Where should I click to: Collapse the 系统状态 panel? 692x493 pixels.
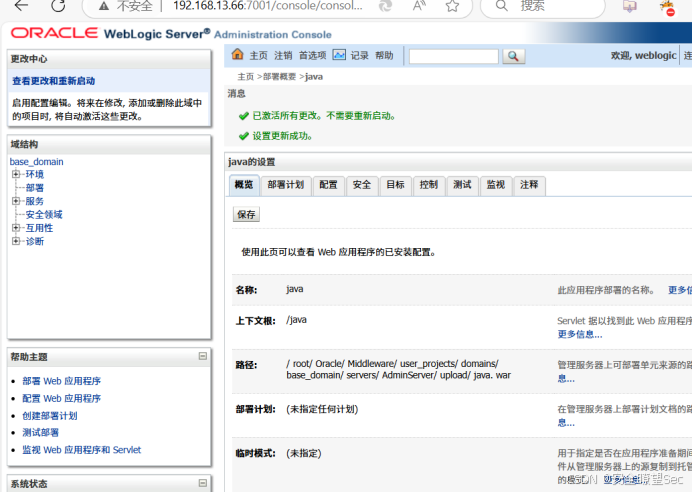pyautogui.click(x=203, y=483)
